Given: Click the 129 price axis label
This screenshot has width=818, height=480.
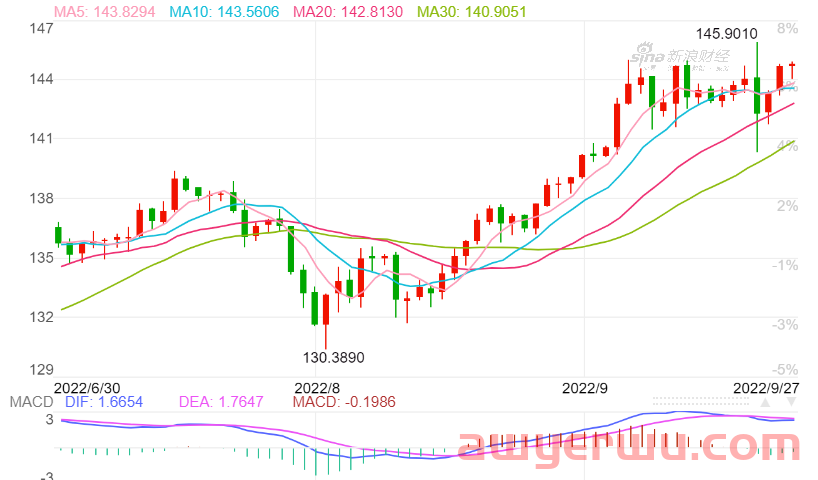Looking at the screenshot, I should click(41, 370).
